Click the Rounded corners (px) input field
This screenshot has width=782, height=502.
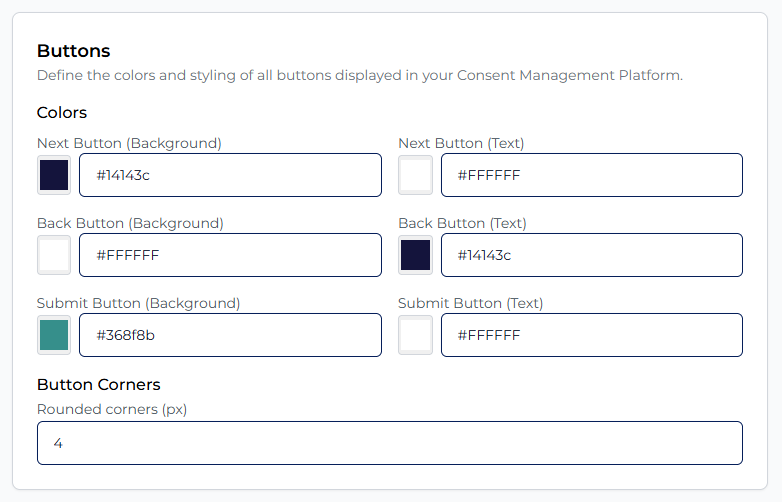click(390, 443)
